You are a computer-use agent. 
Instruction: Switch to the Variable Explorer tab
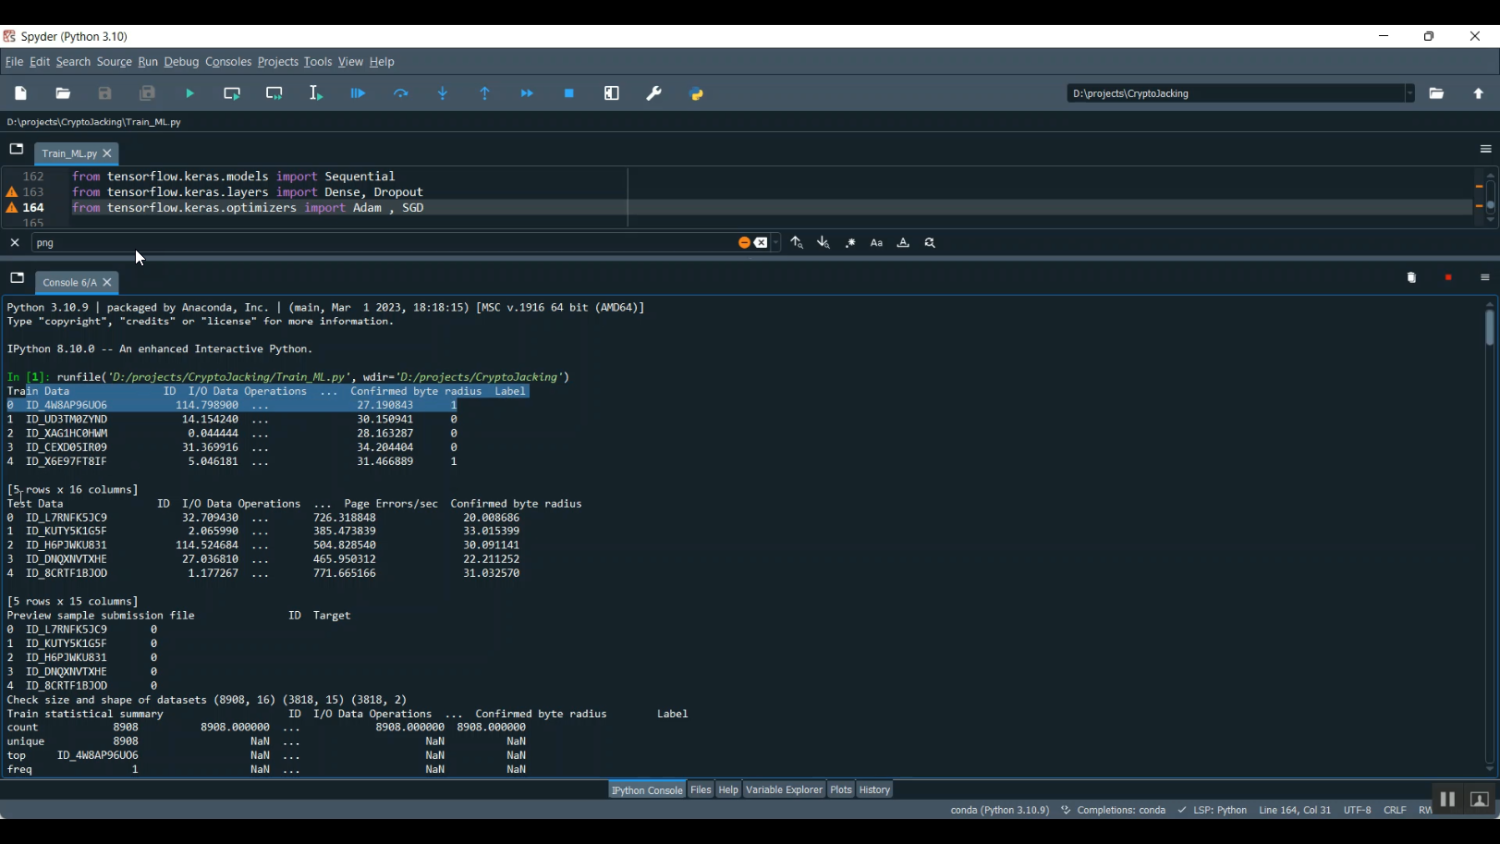point(784,790)
